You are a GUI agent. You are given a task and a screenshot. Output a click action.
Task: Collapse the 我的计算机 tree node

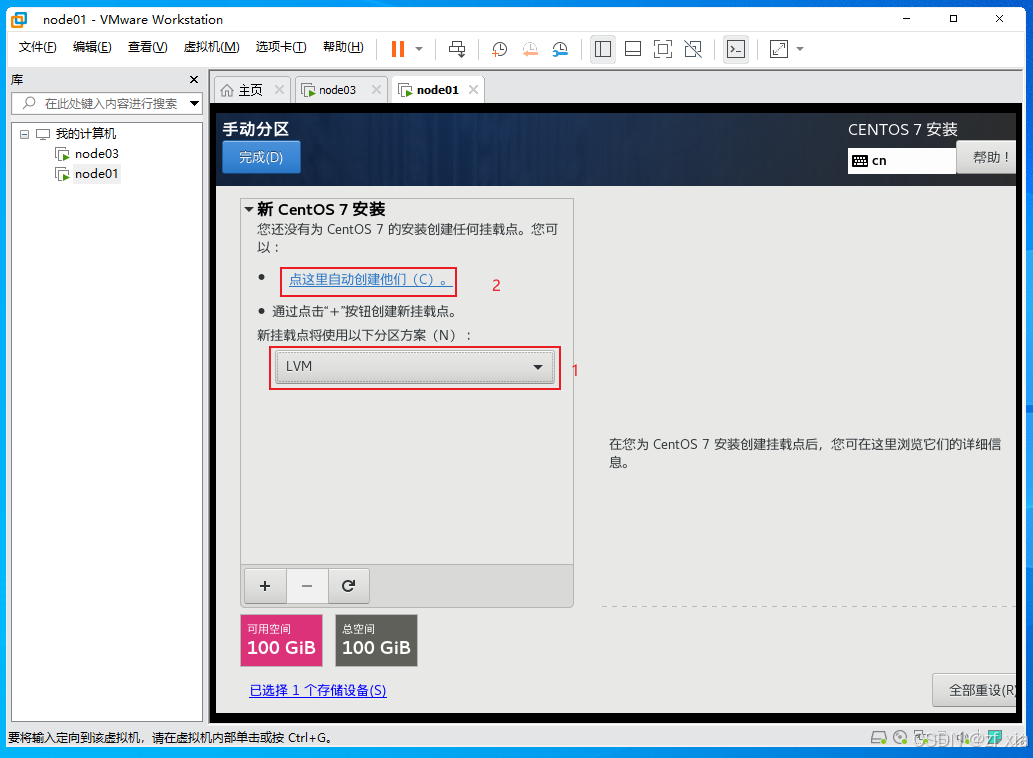(24, 134)
